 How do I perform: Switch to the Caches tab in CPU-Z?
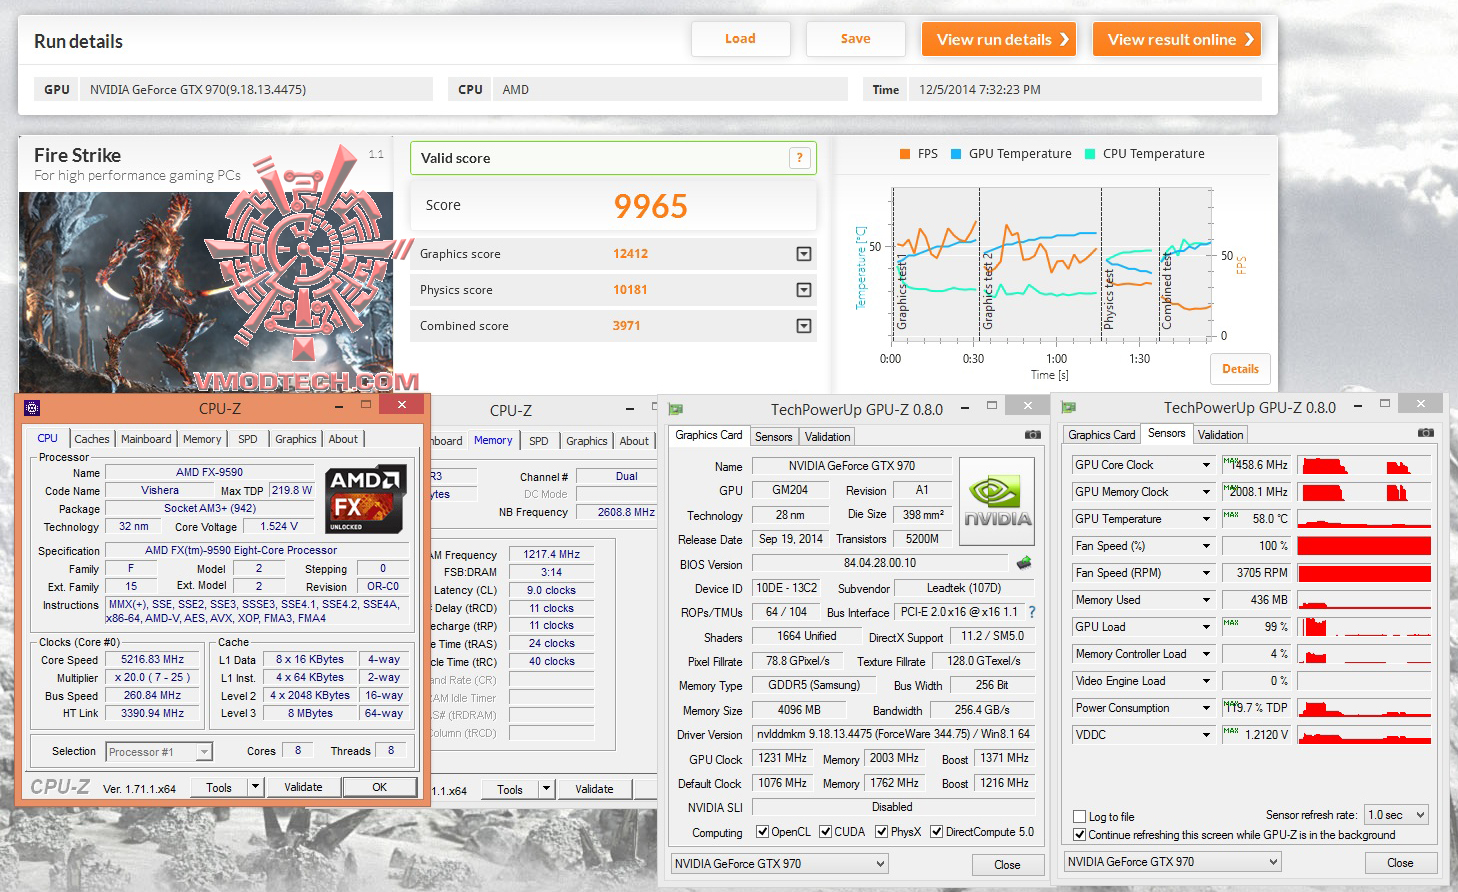92,439
